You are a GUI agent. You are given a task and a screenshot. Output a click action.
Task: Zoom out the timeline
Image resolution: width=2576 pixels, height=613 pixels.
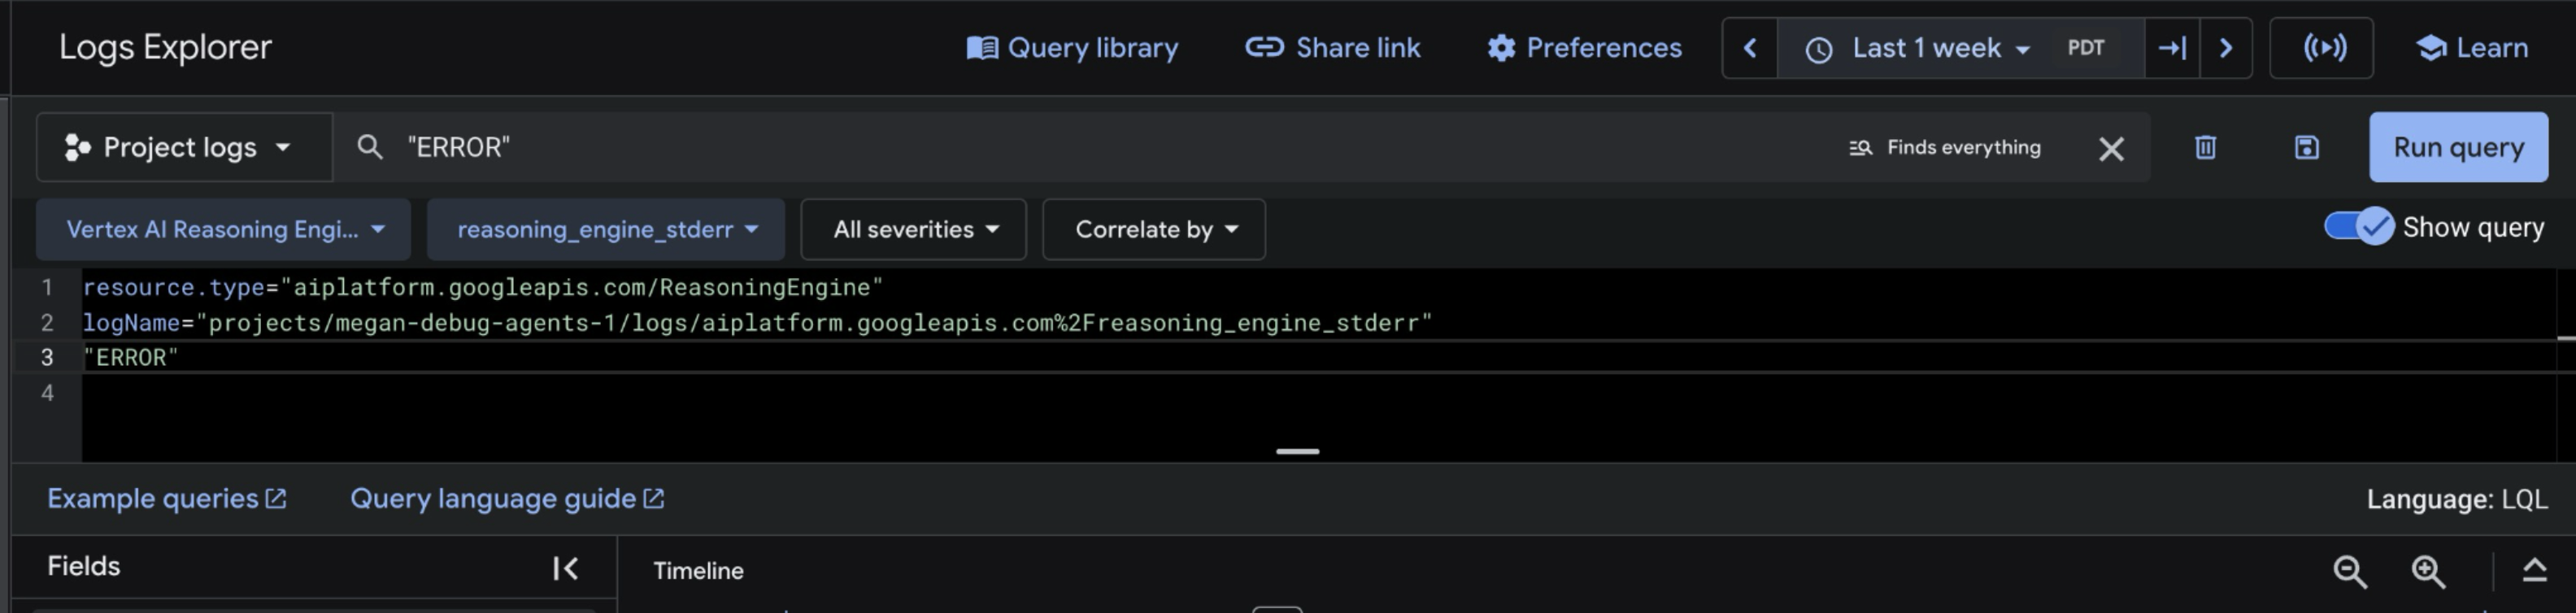pos(2349,571)
